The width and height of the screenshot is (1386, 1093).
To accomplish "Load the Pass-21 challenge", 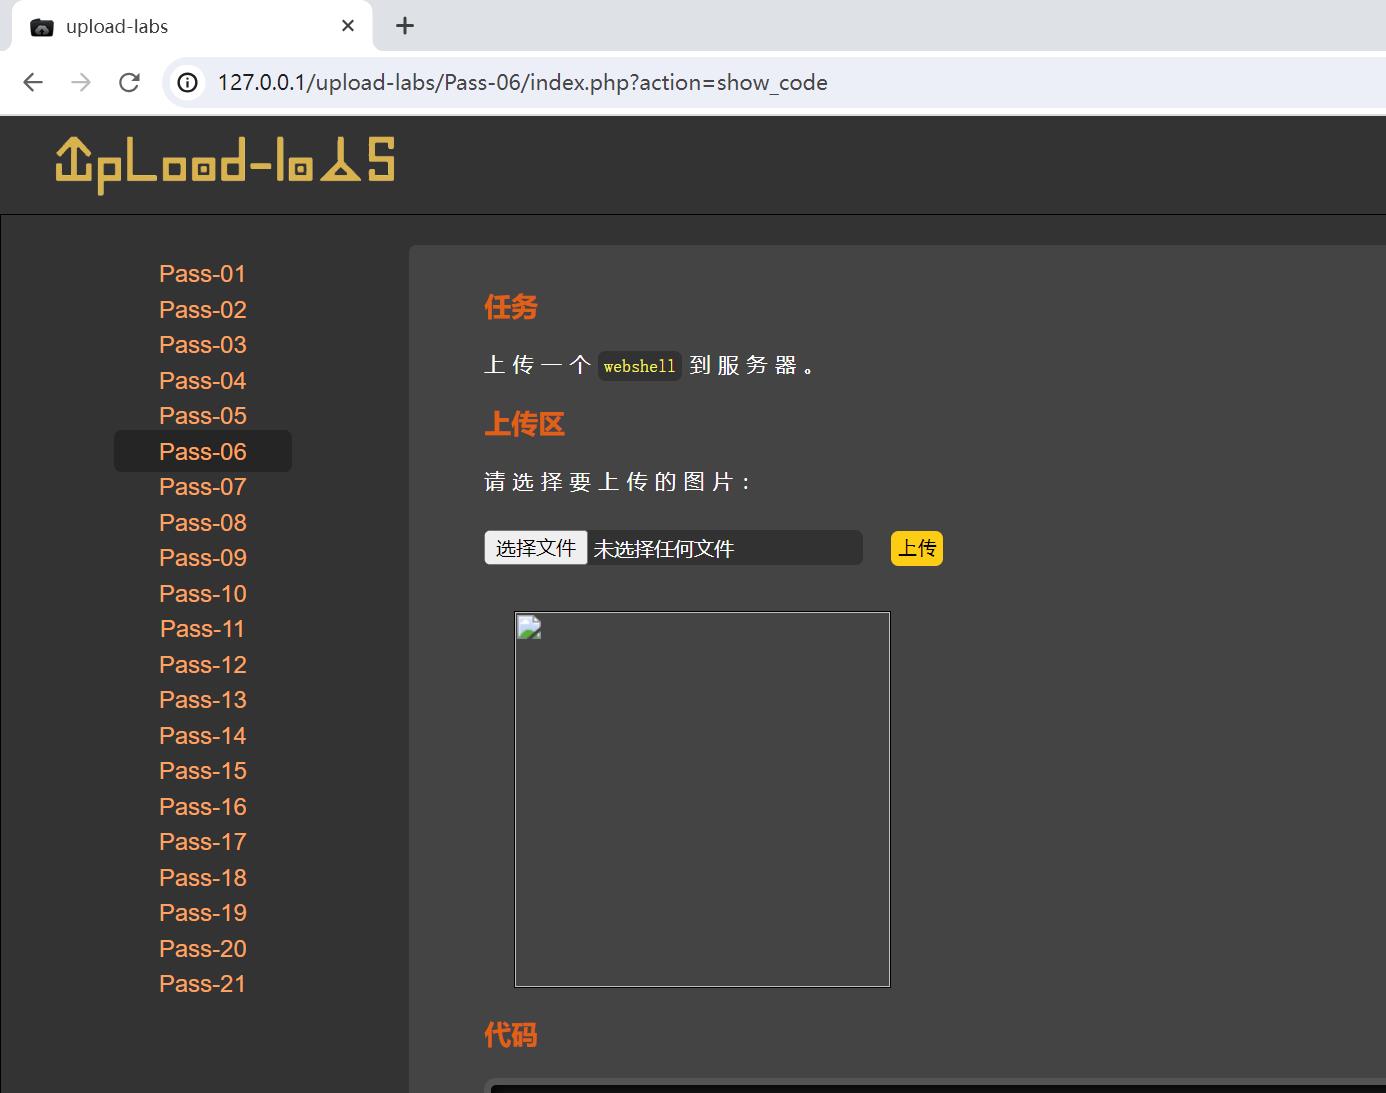I will tap(202, 984).
